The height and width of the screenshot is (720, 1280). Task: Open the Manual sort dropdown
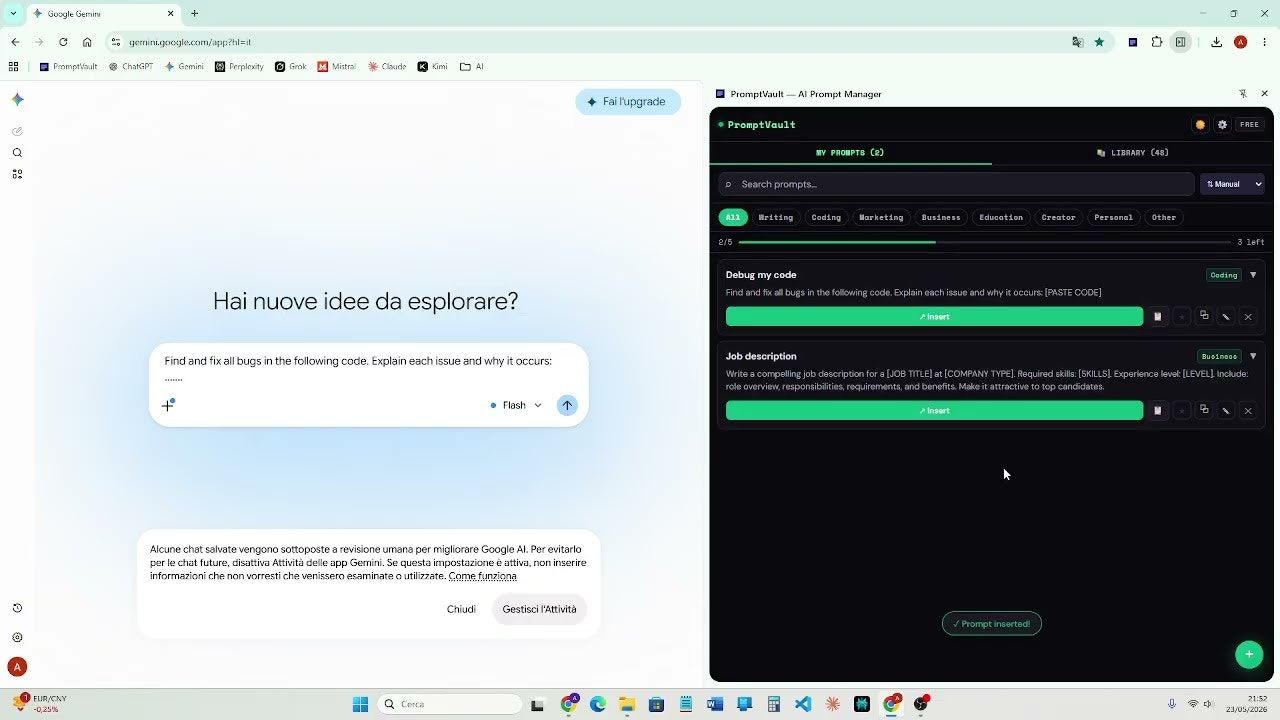pyautogui.click(x=1232, y=184)
